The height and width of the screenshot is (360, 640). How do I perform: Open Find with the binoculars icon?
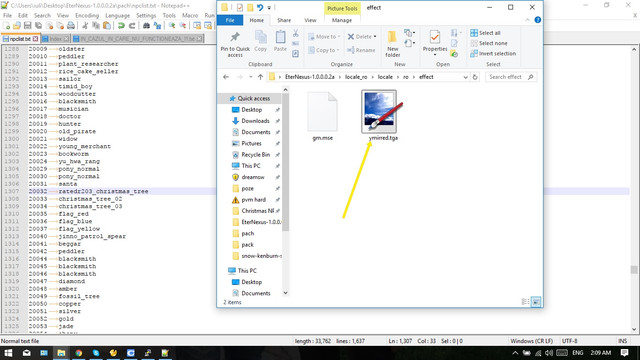146,26
